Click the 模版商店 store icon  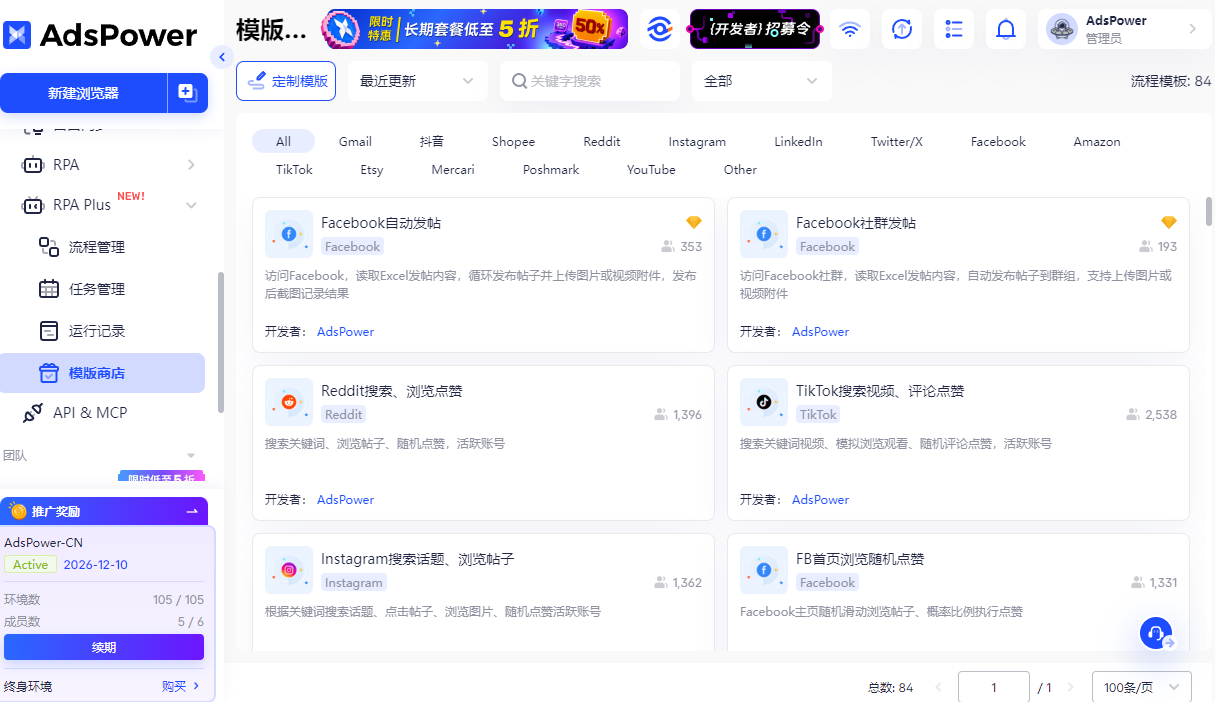pyautogui.click(x=49, y=373)
